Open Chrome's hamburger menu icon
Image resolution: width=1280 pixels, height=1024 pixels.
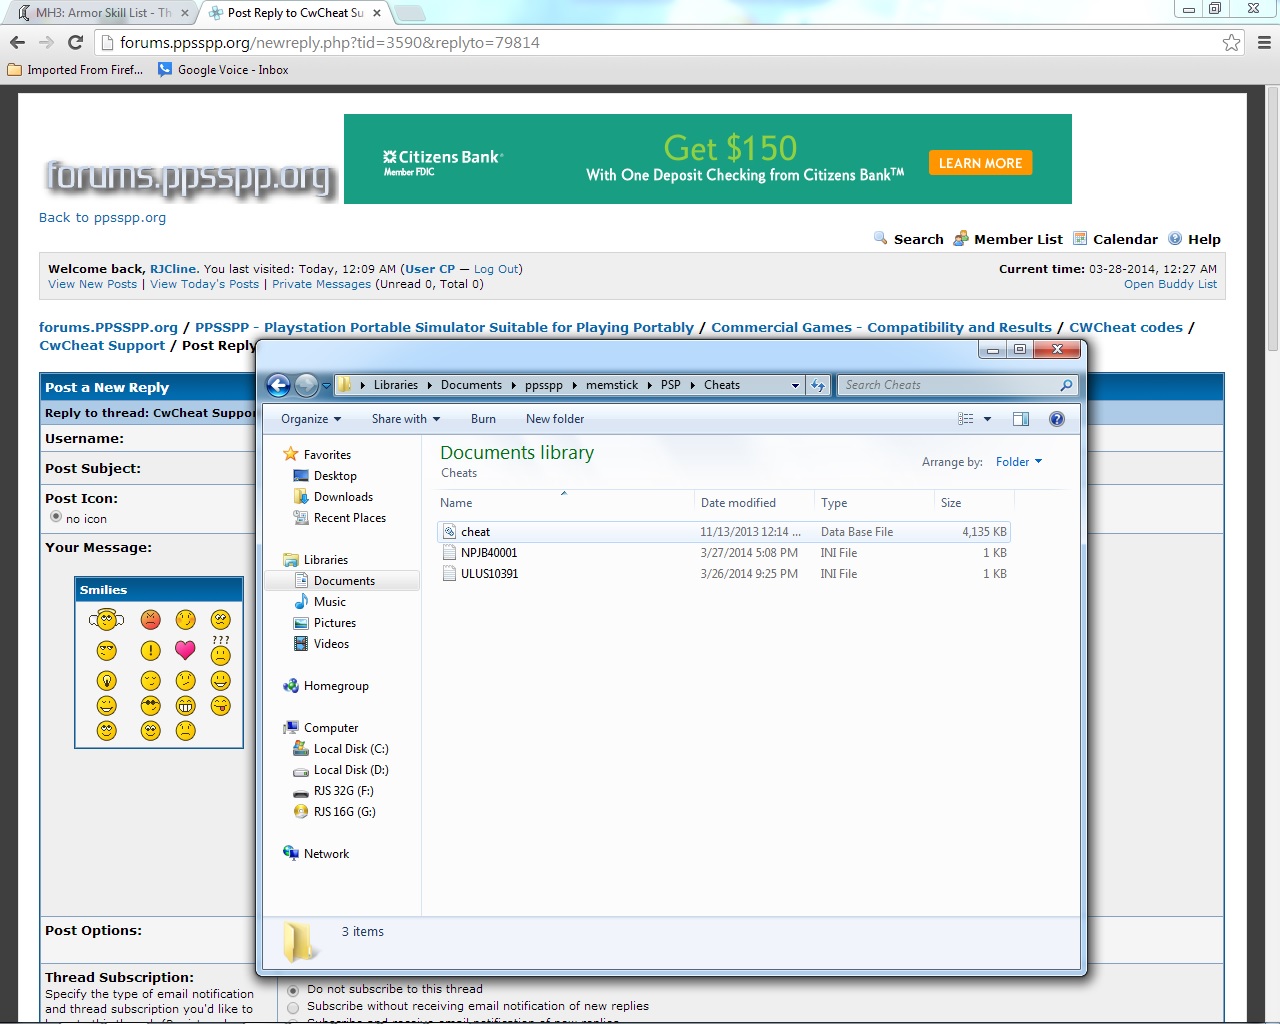(1264, 42)
